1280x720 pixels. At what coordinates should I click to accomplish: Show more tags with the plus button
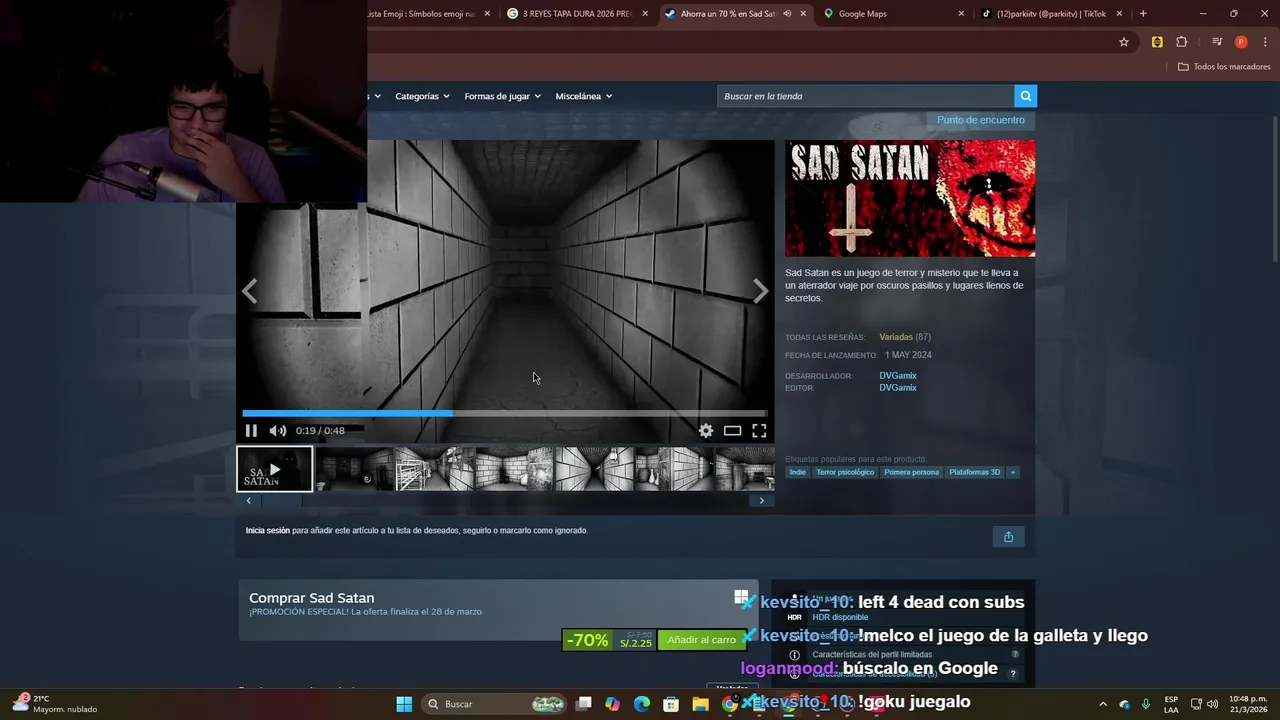coord(1013,472)
